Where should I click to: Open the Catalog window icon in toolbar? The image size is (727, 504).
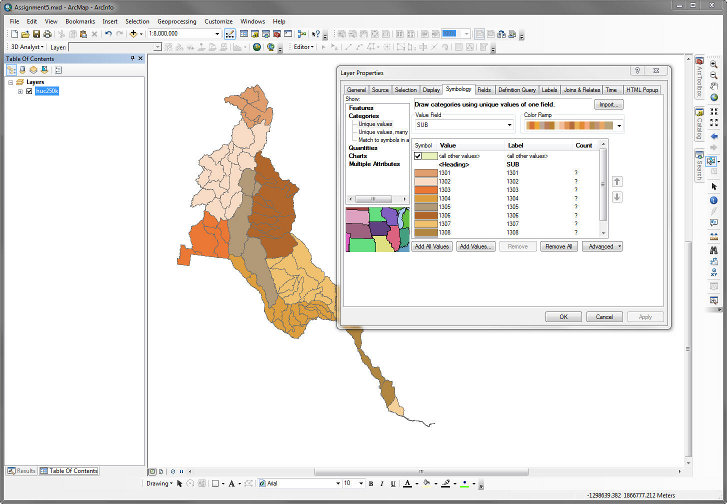(255, 34)
